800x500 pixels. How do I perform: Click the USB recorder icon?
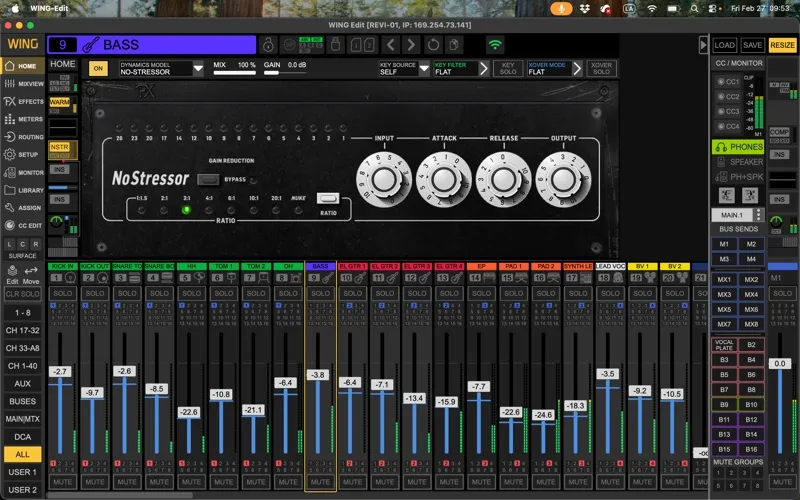pyautogui.click(x=335, y=45)
